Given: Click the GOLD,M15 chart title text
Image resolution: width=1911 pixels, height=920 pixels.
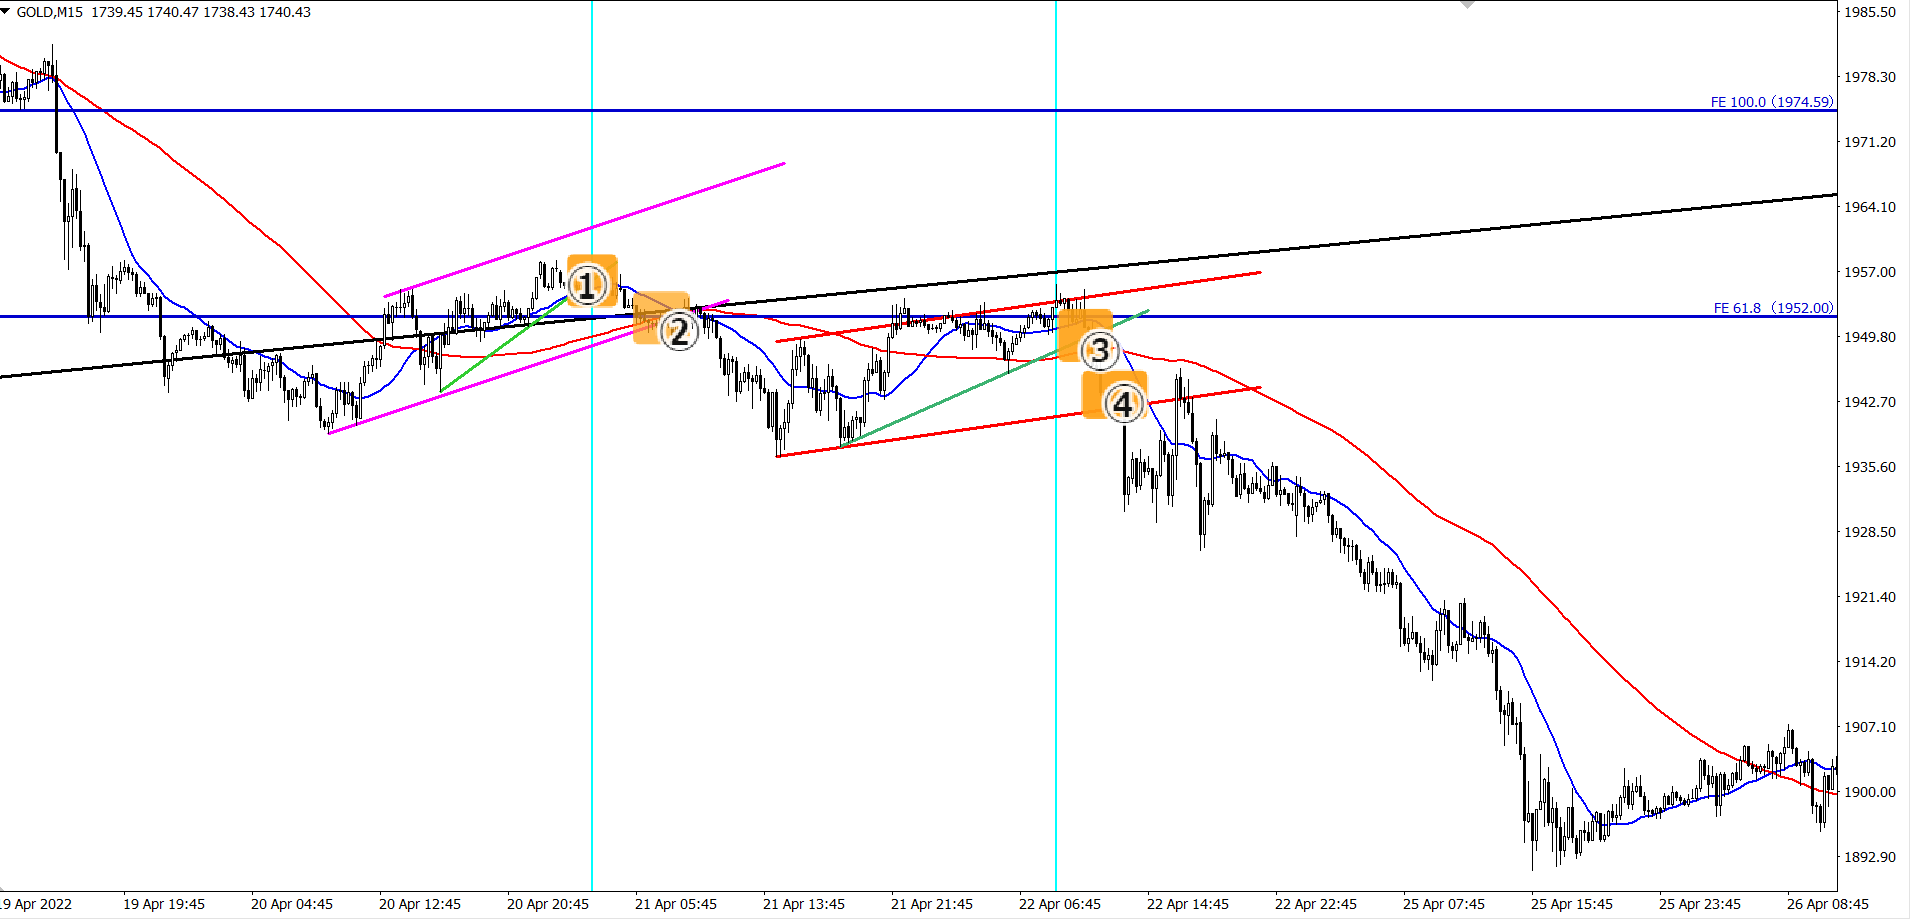Looking at the screenshot, I should (x=50, y=12).
